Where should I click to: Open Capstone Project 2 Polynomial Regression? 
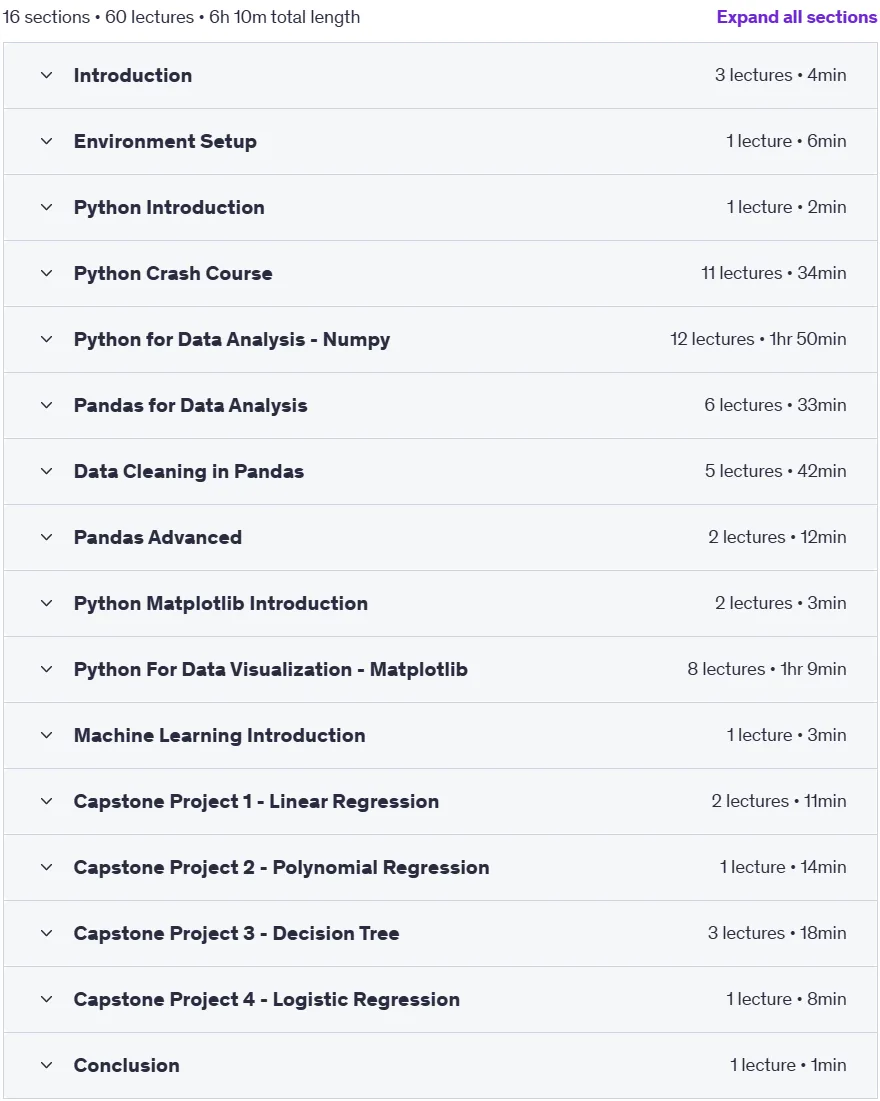[440, 867]
